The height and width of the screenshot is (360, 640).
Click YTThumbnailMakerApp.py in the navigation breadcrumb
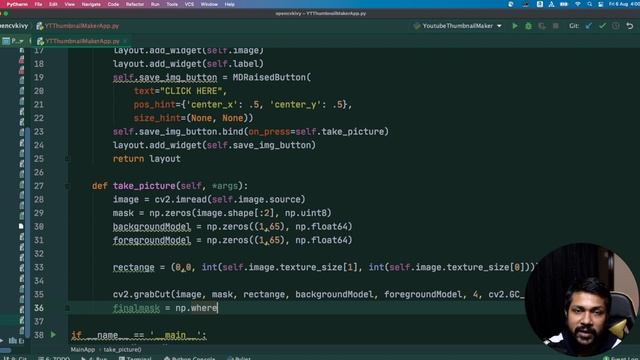point(78,26)
